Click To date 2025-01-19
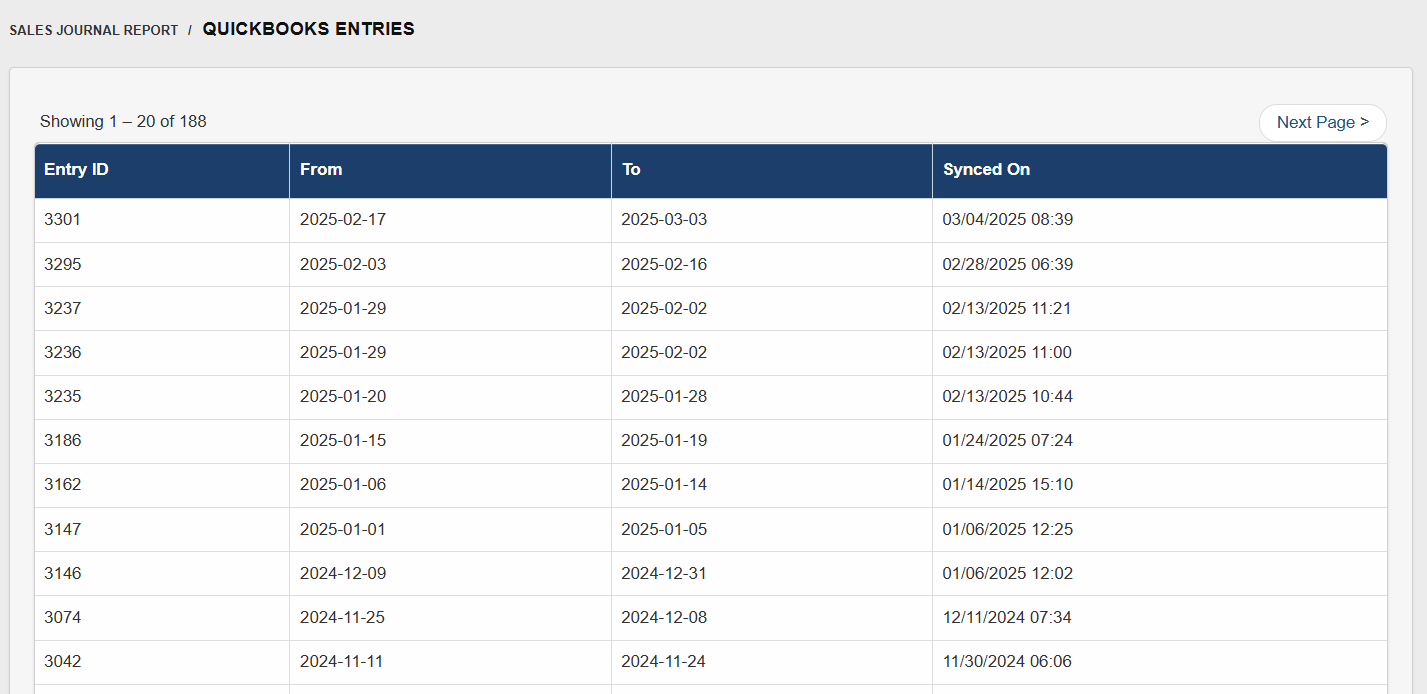Screen dimensions: 1427x694 point(664,440)
